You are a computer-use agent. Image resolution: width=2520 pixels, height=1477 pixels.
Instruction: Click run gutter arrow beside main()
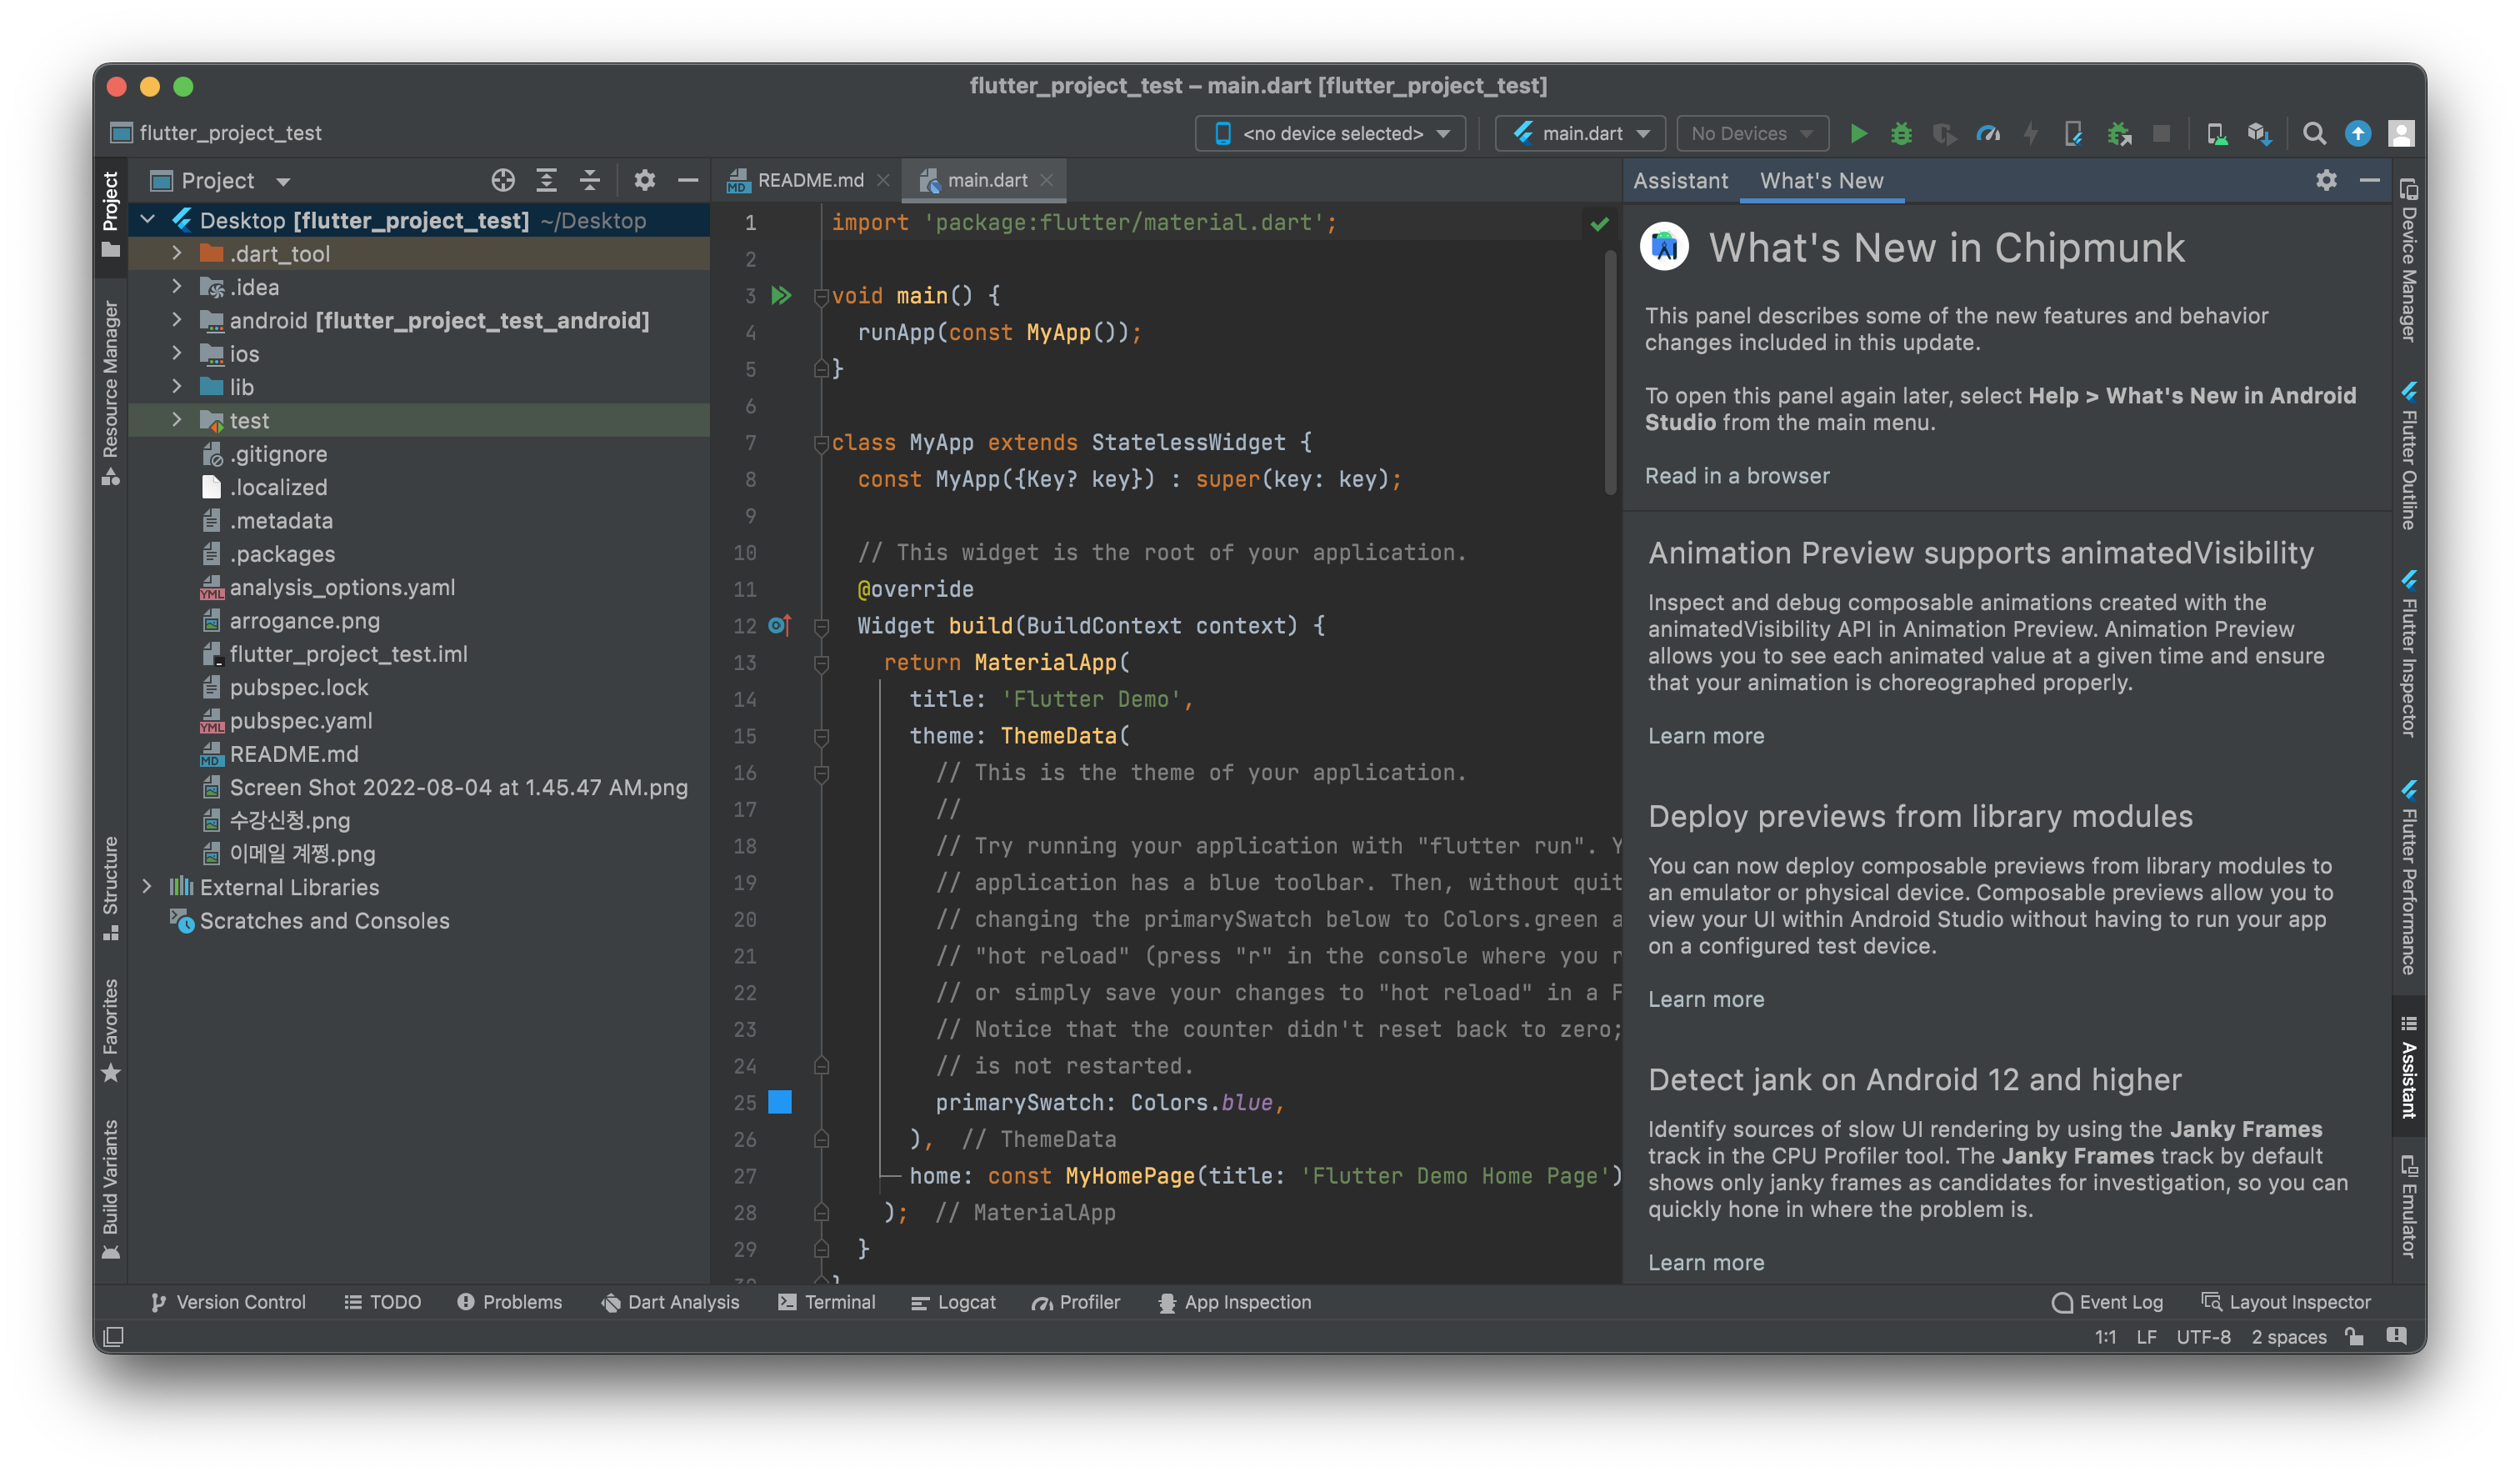781,295
